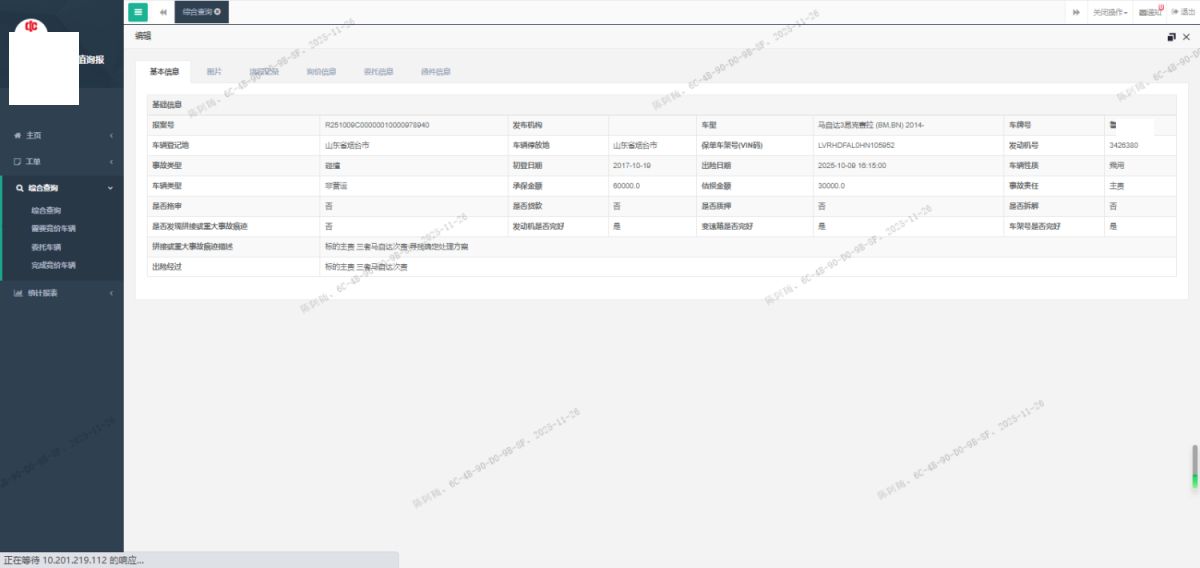Click the 退出 logout link

coord(1183,12)
